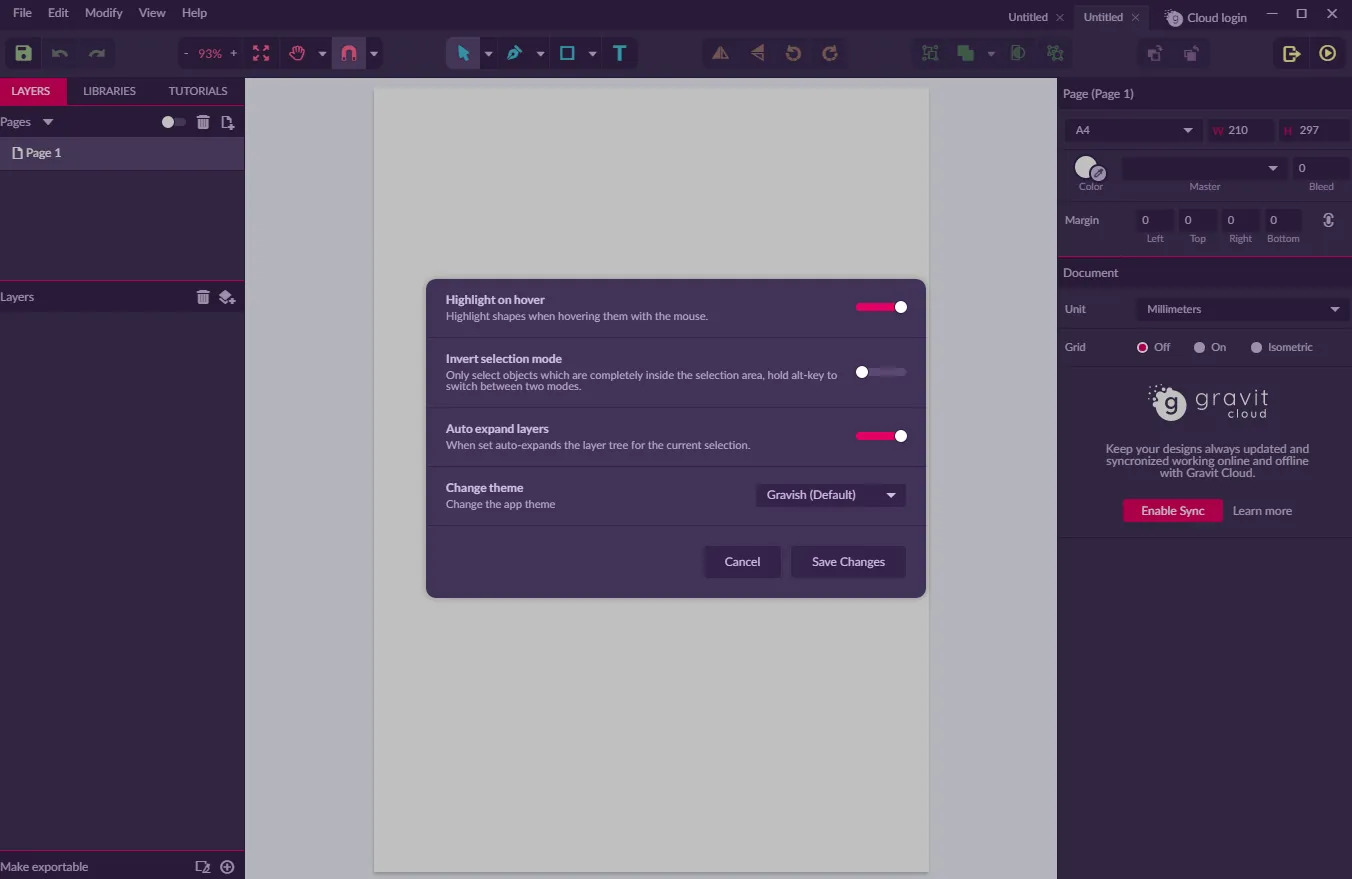Undo the last action
1352x879 pixels.
coord(60,53)
